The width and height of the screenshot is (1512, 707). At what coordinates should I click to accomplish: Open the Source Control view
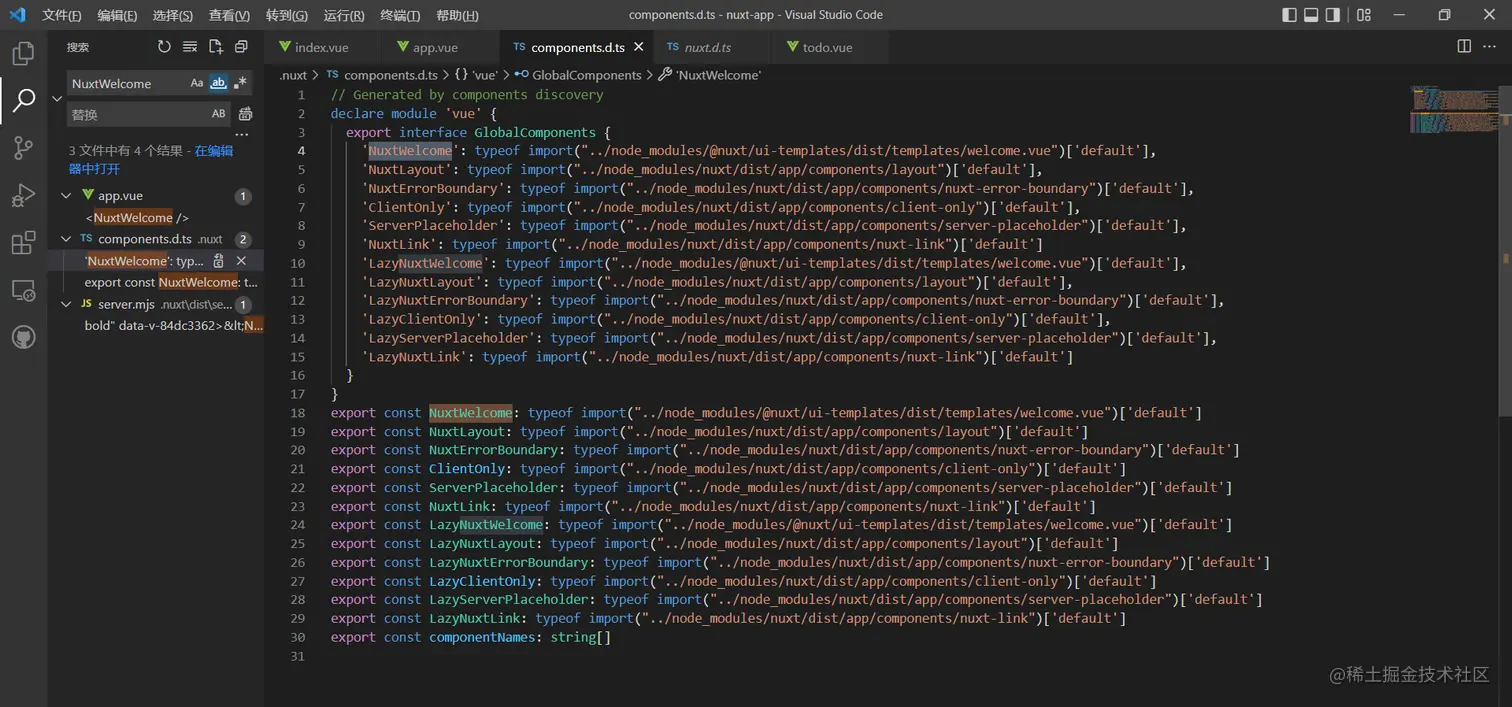tap(23, 148)
